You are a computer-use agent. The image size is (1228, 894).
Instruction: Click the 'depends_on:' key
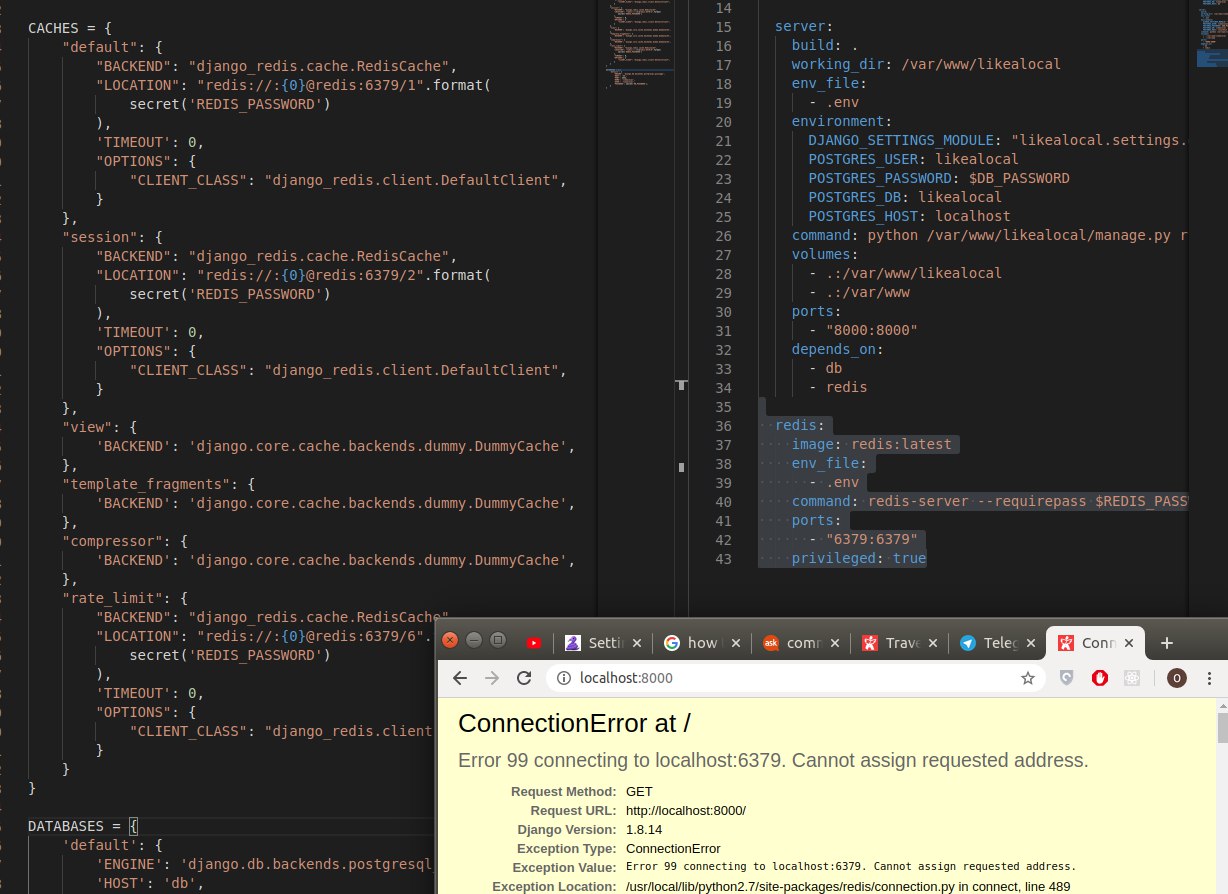pos(838,349)
